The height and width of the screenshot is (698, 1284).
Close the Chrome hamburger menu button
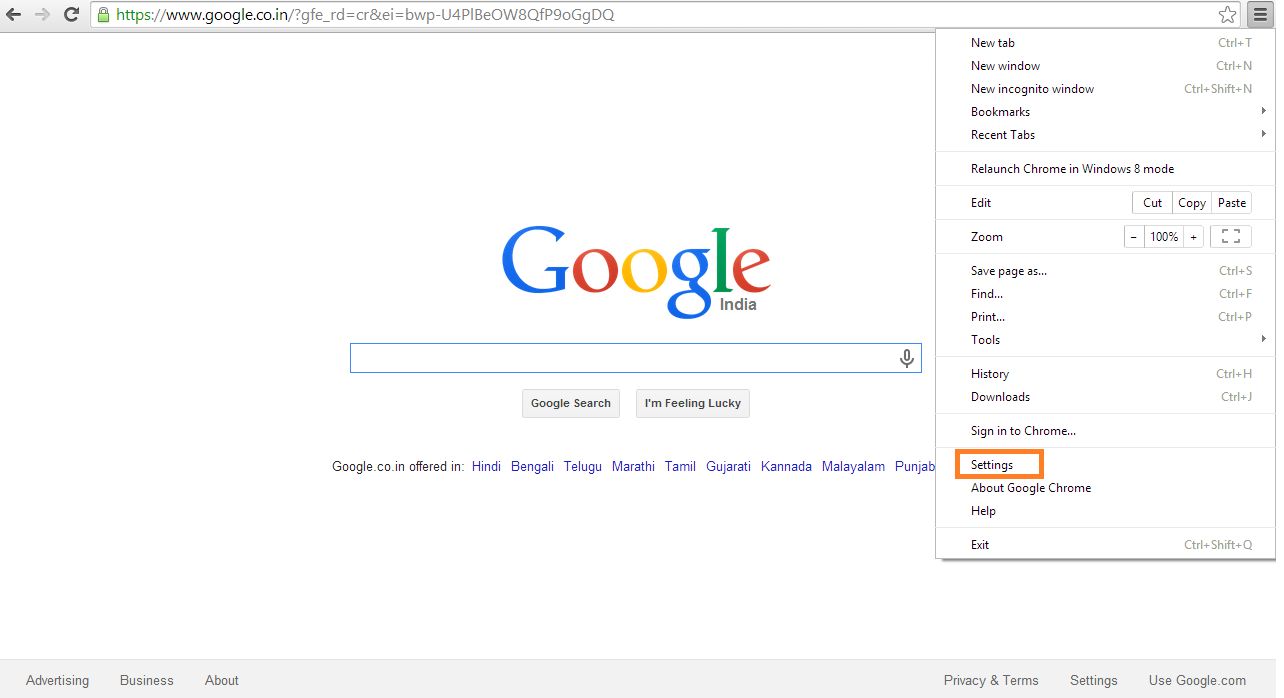coord(1258,15)
